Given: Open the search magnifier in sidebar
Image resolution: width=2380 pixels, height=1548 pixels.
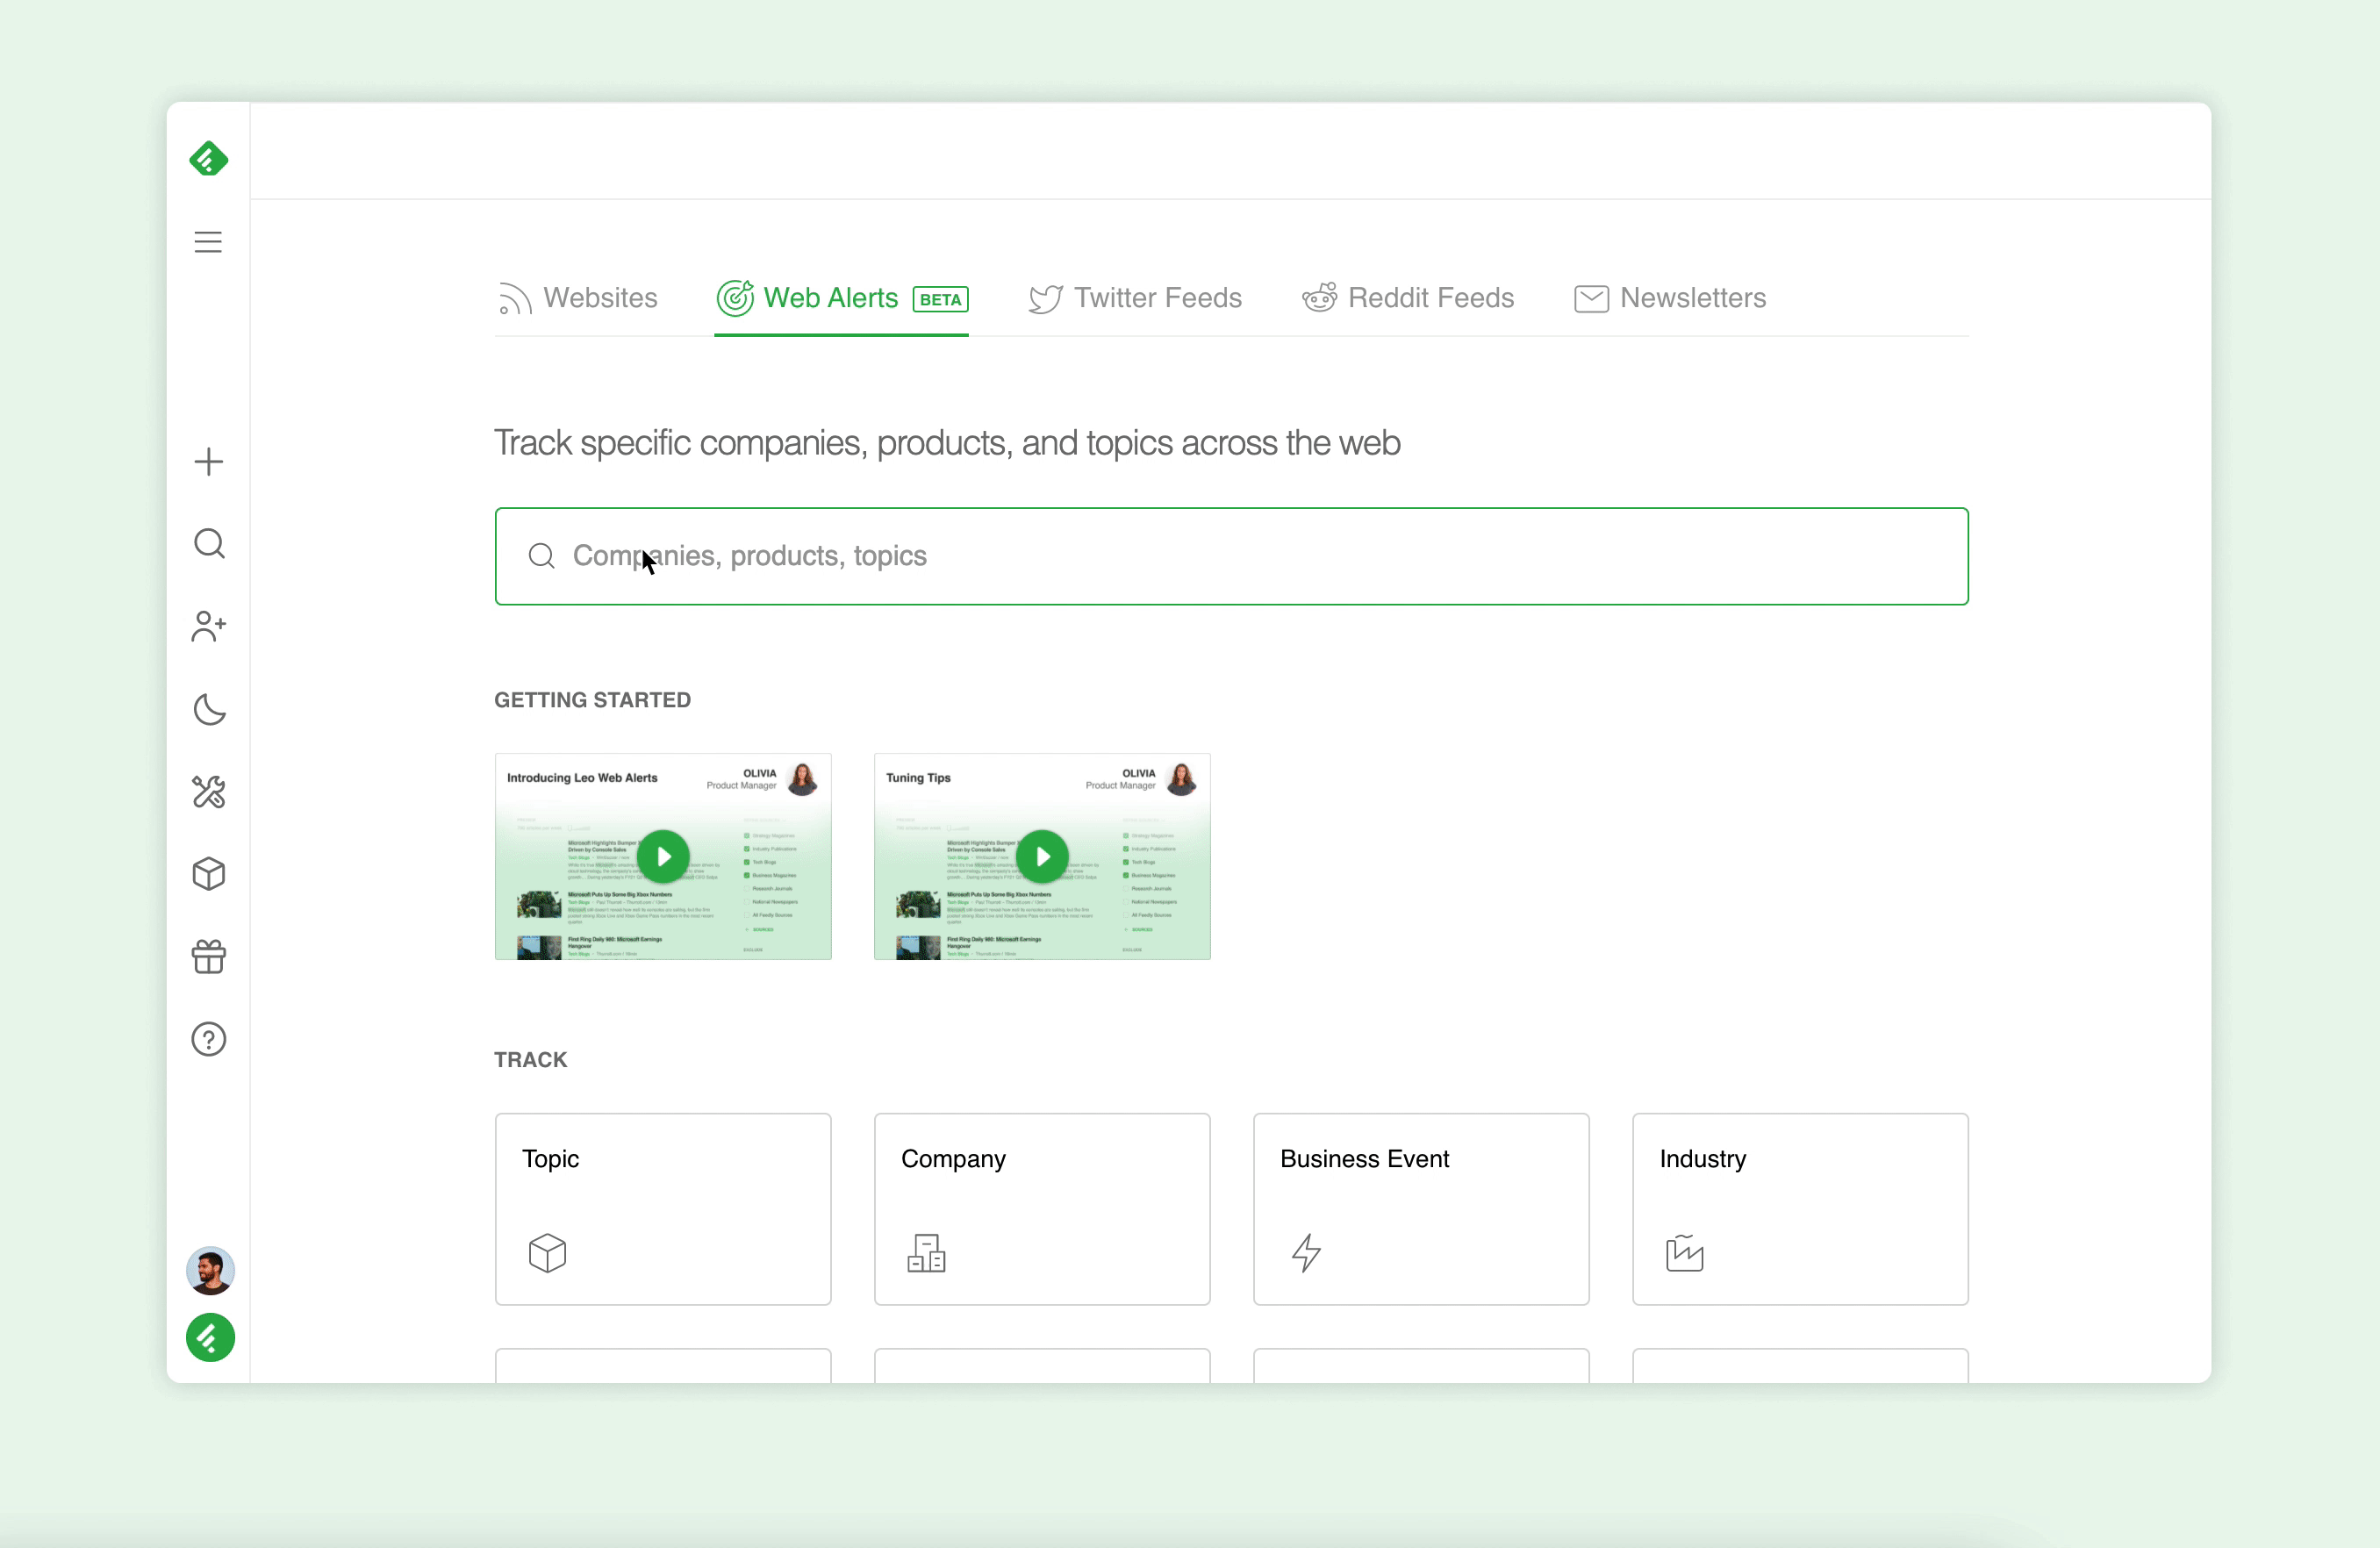Looking at the screenshot, I should 208,544.
